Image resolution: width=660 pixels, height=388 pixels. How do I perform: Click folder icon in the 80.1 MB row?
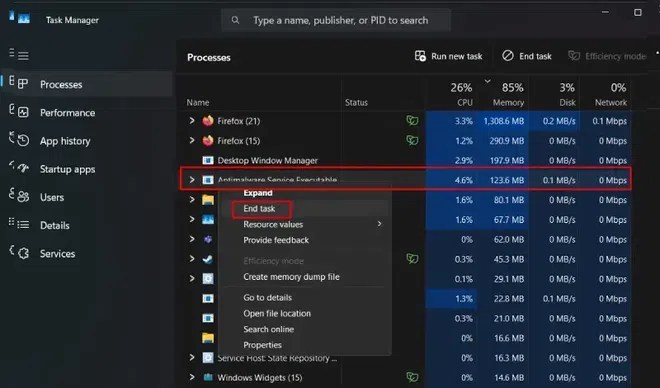pos(208,199)
